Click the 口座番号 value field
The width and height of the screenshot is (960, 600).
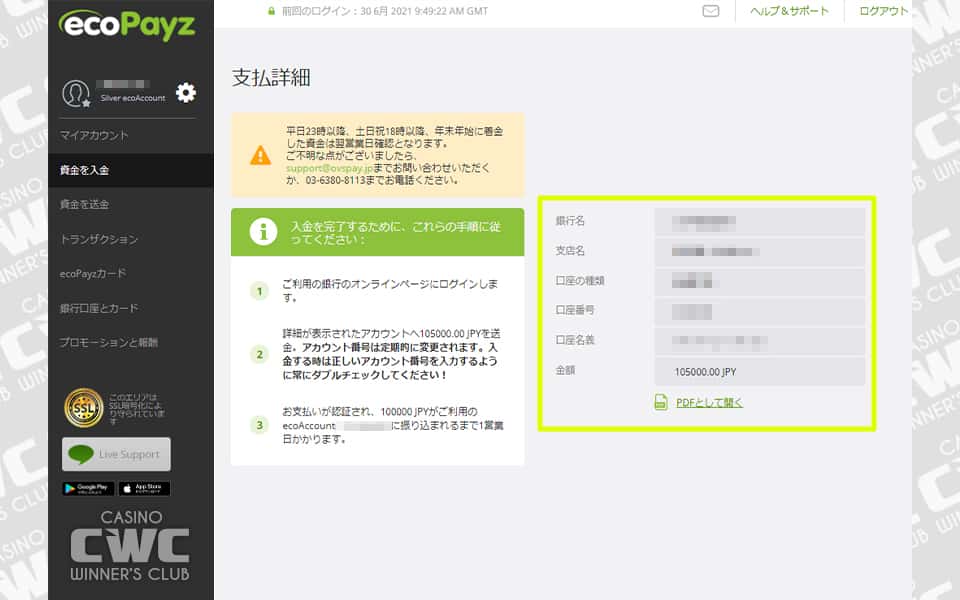(760, 312)
